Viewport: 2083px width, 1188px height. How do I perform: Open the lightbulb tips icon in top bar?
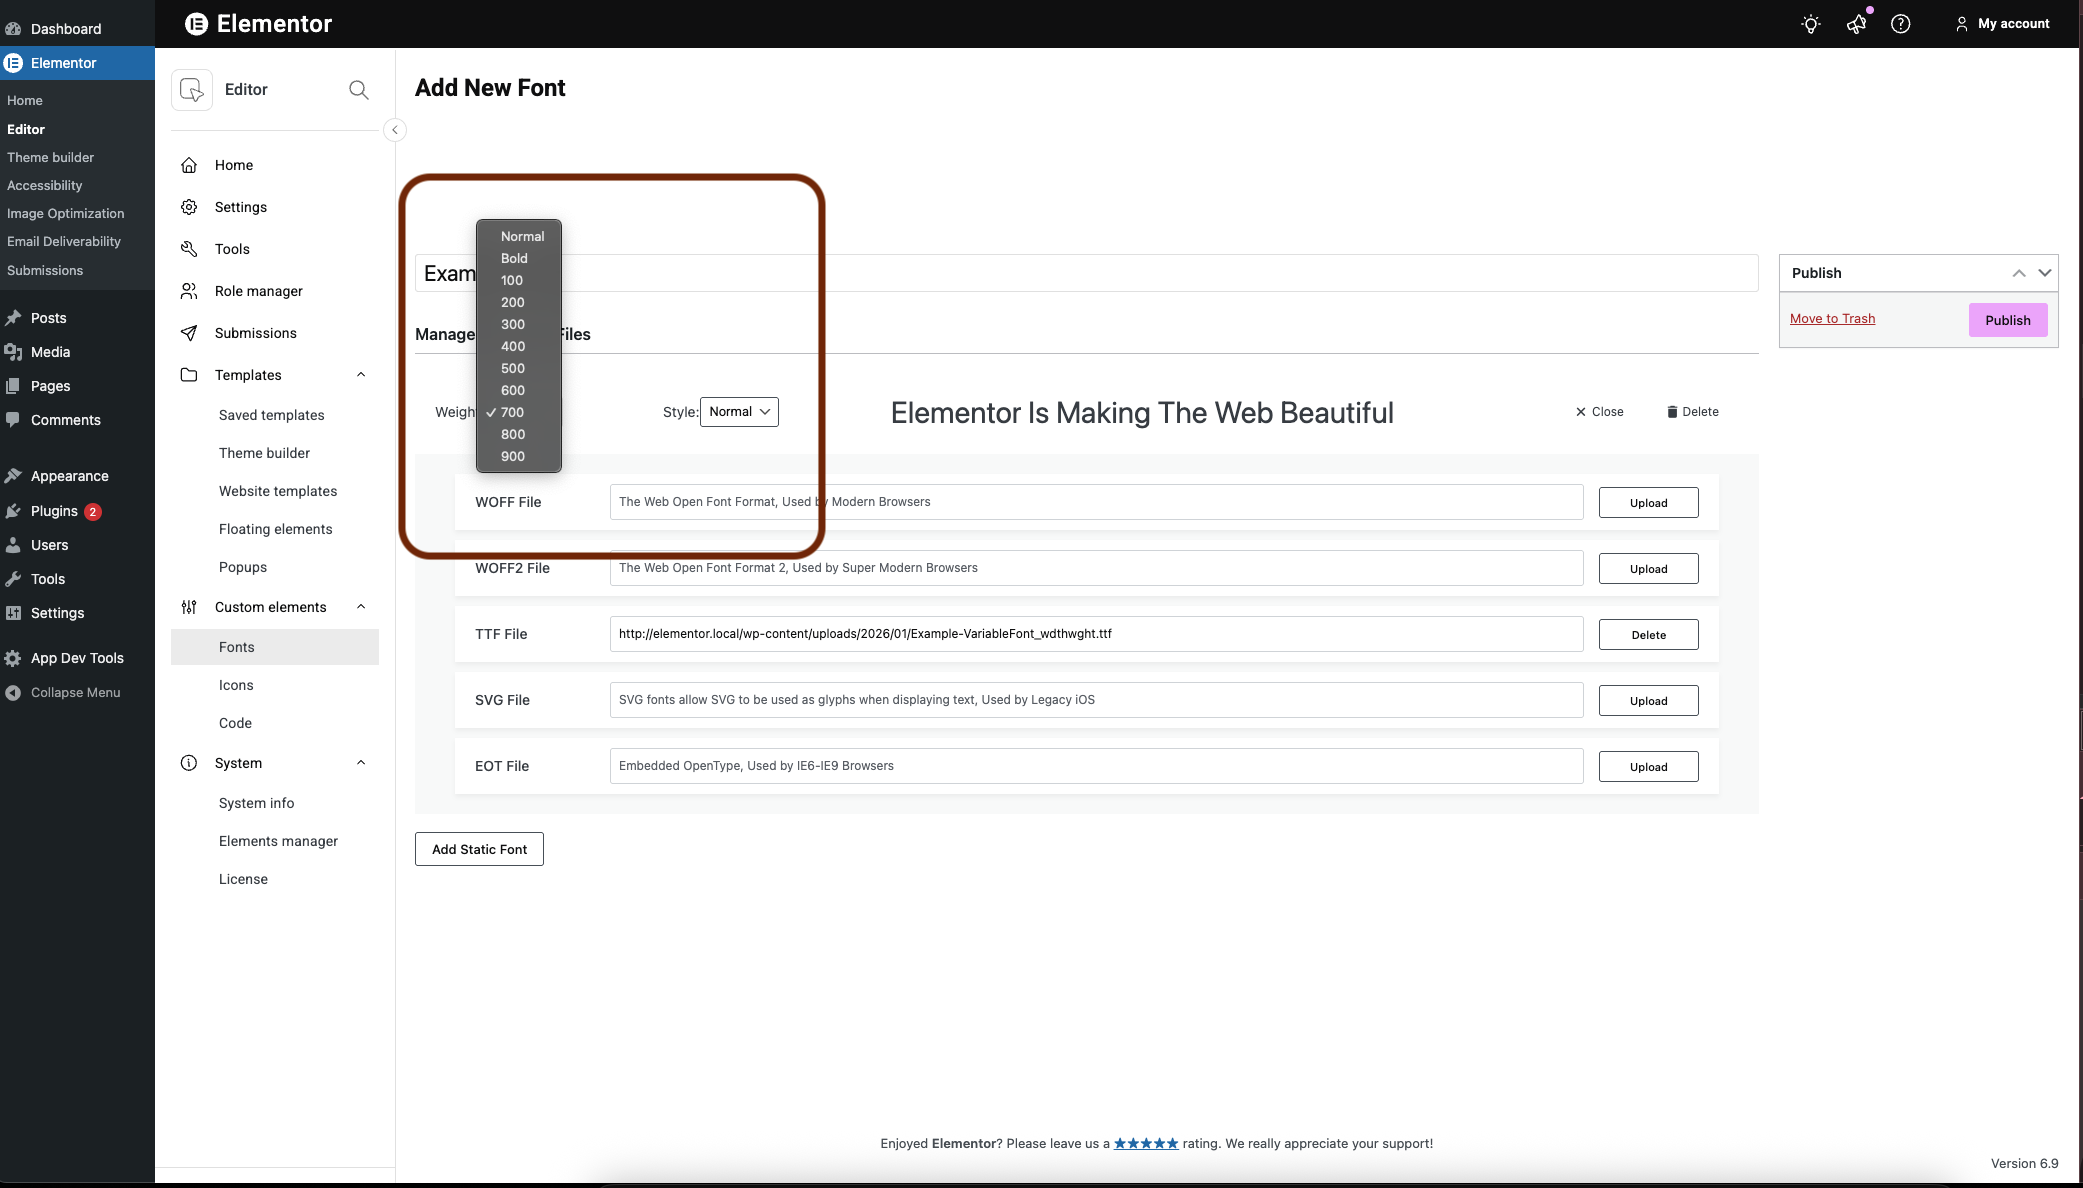click(x=1811, y=24)
